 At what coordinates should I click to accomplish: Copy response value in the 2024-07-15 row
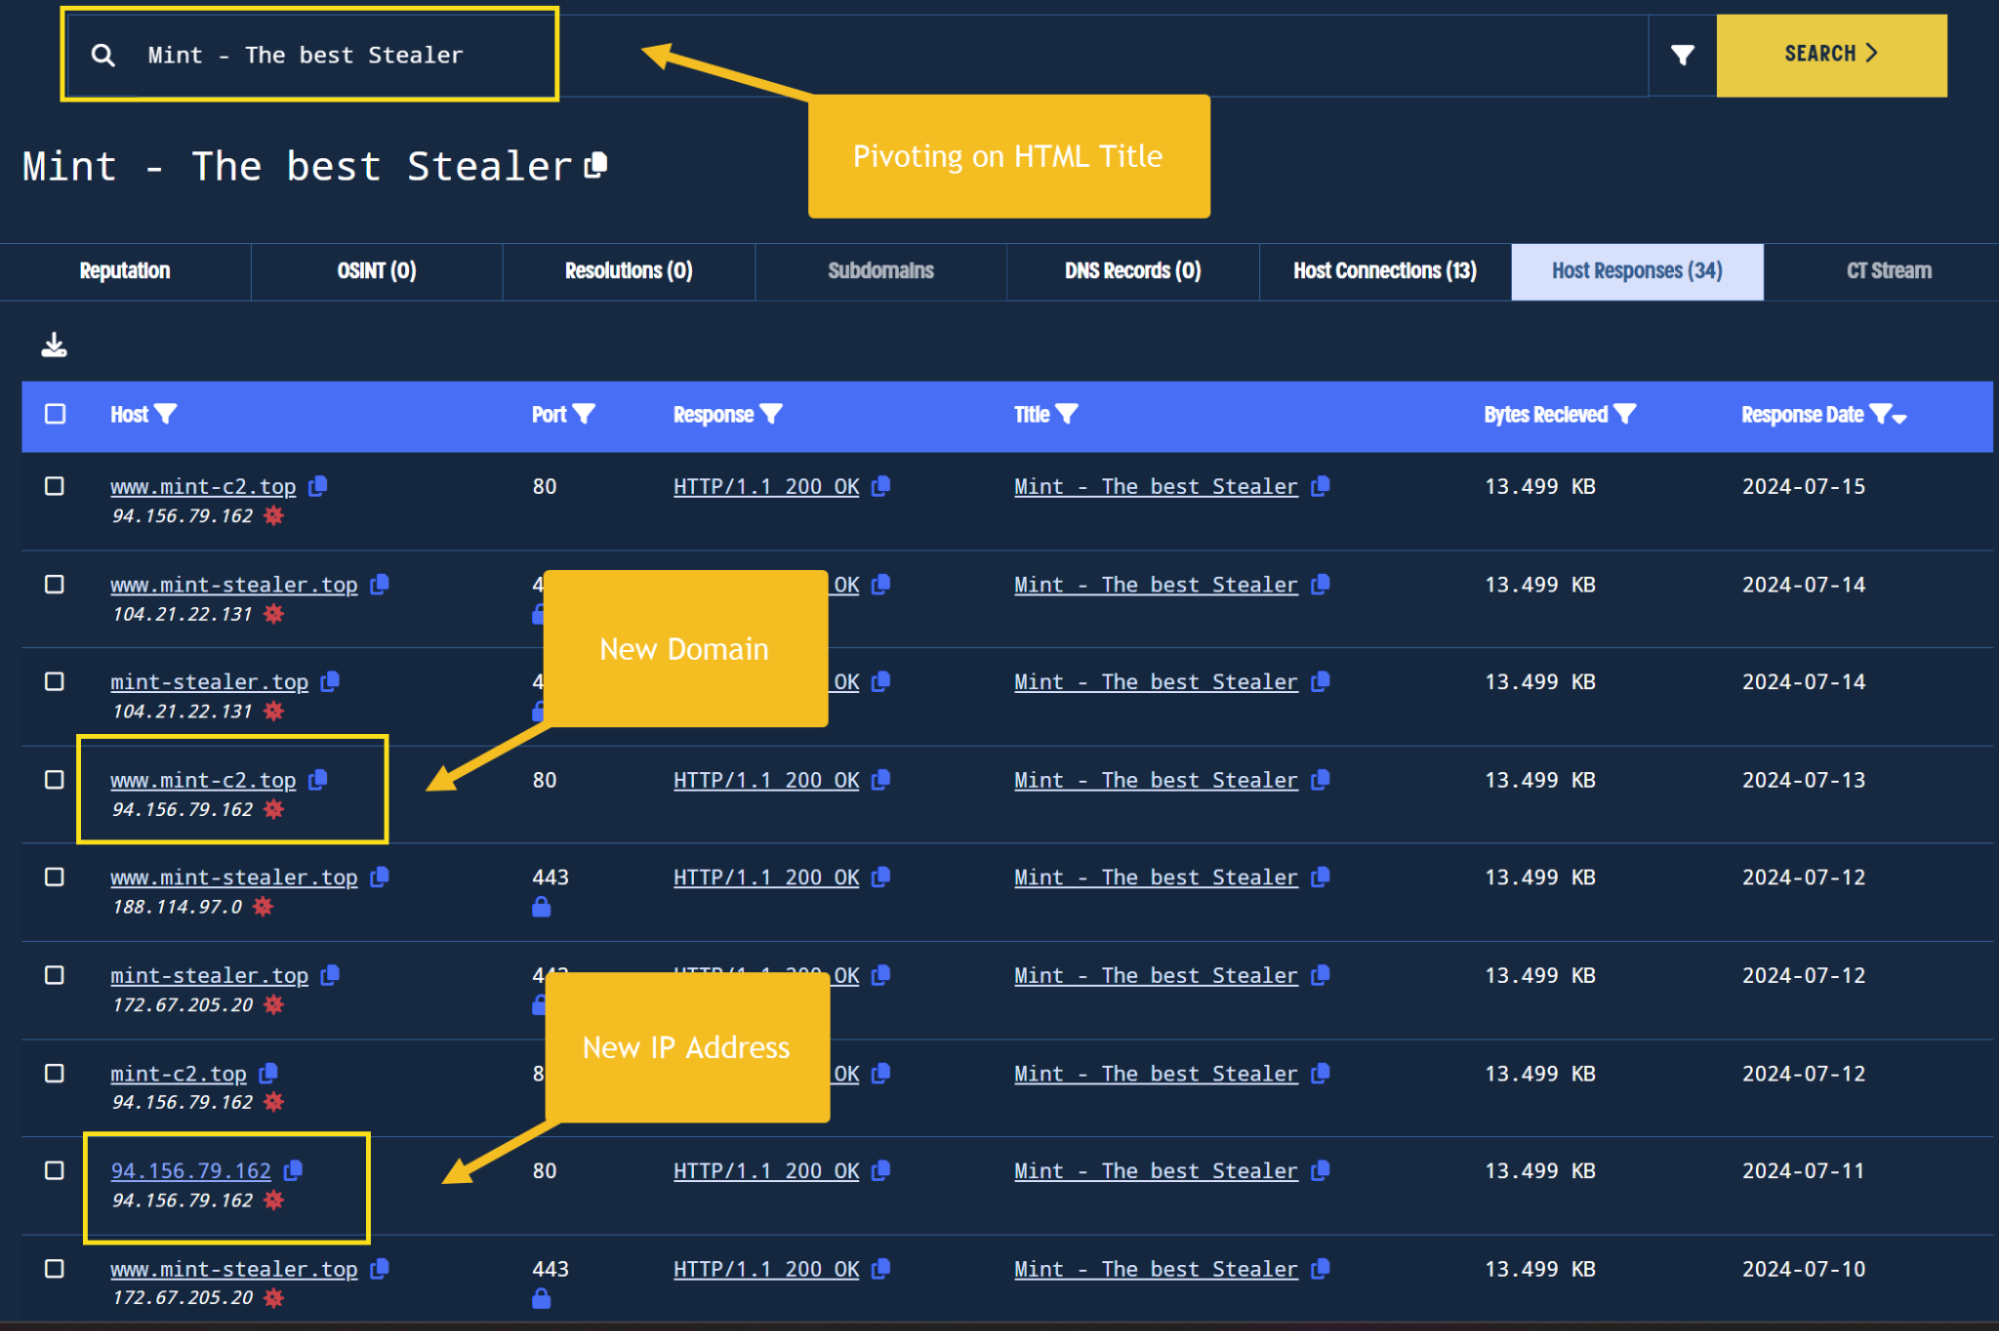pyautogui.click(x=881, y=486)
